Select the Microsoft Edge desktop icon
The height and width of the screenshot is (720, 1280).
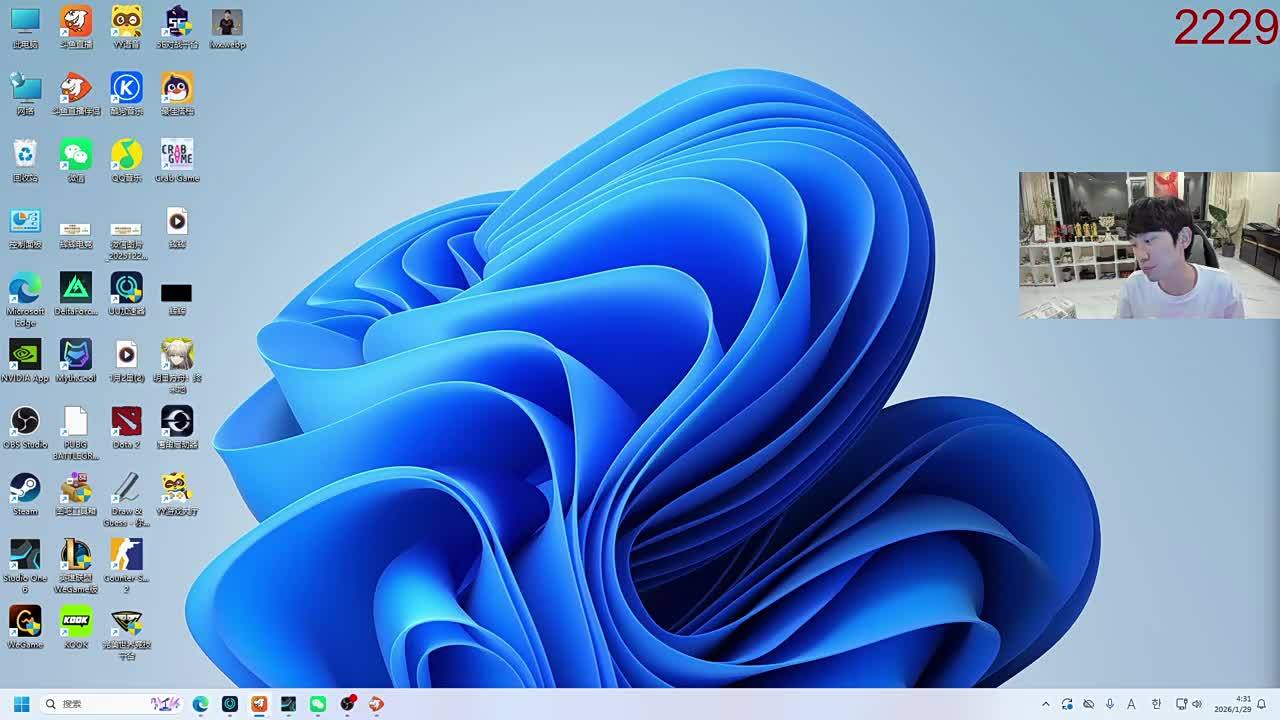point(25,289)
